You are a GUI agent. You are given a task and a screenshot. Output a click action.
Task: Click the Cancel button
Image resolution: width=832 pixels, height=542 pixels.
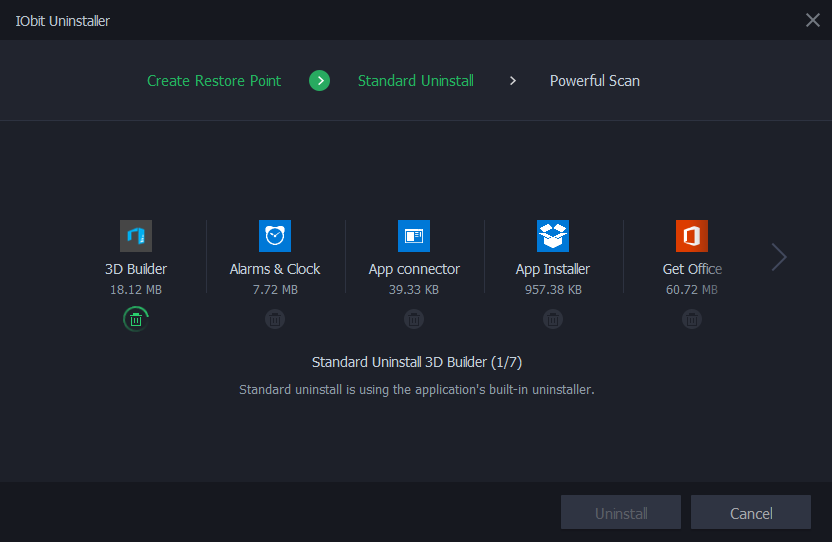tap(751, 512)
